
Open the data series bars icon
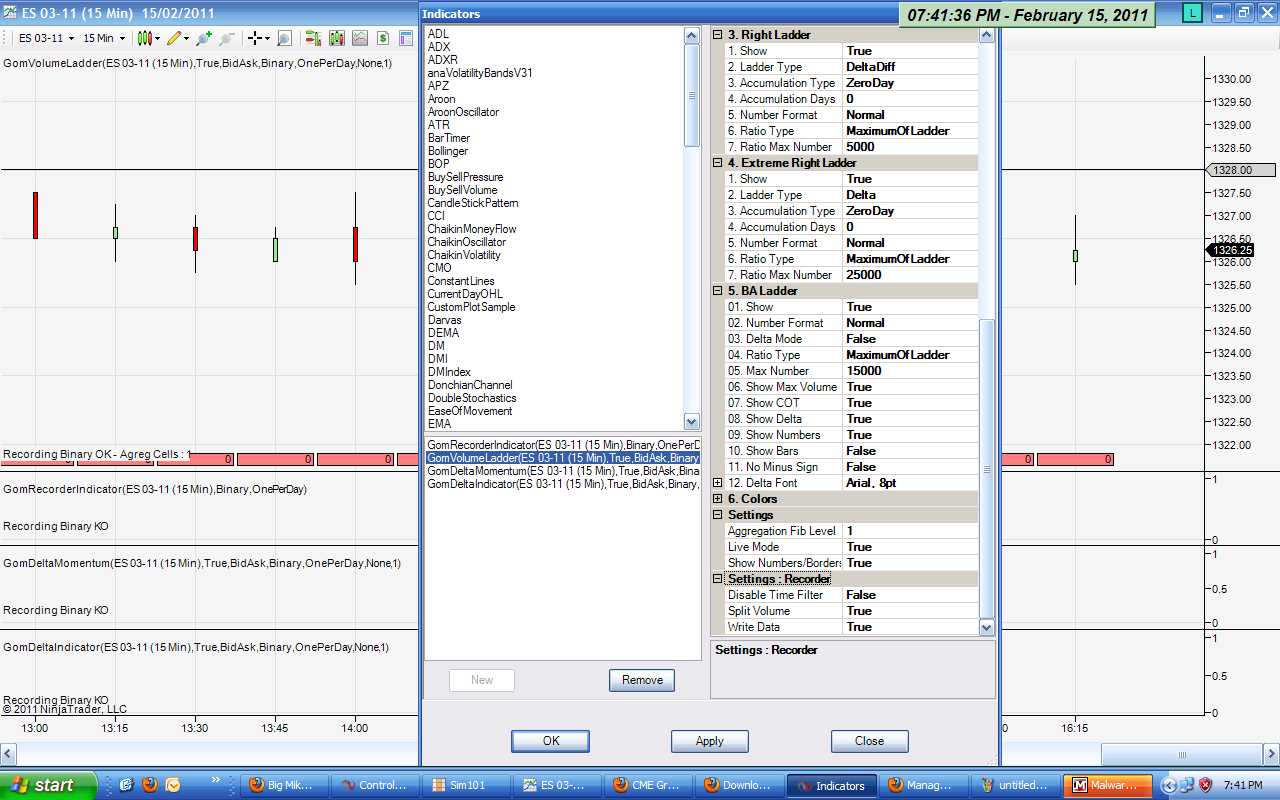[336, 38]
